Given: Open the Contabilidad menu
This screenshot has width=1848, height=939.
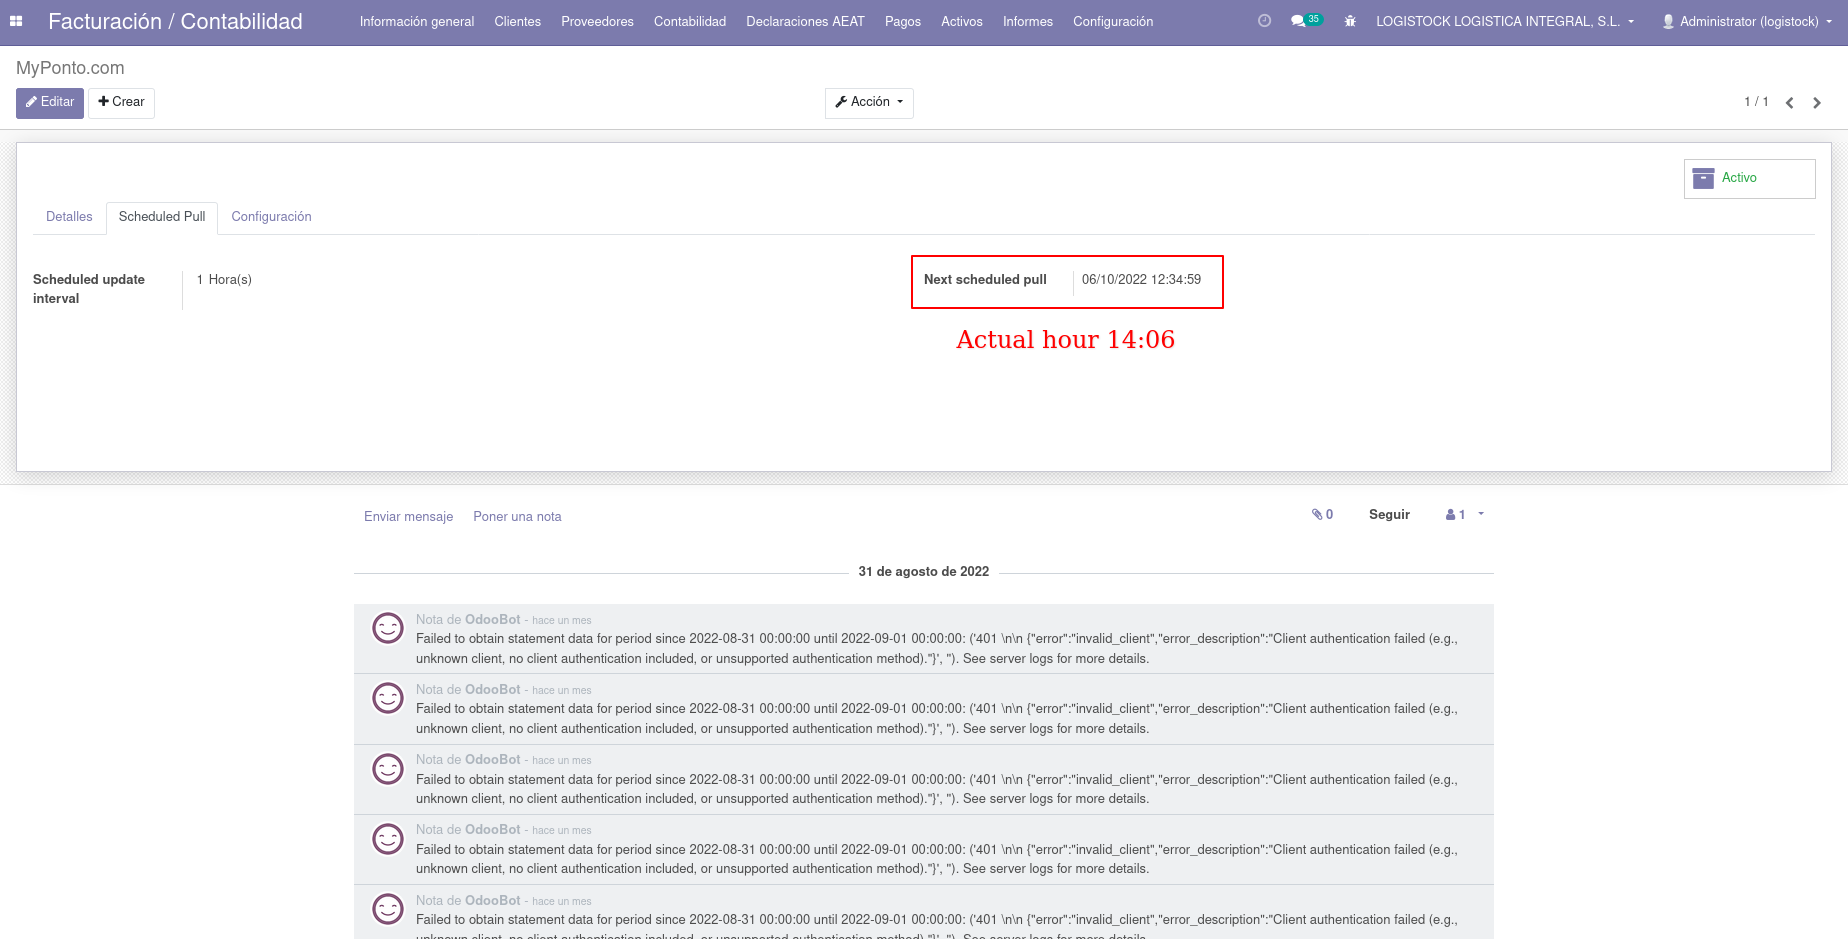Looking at the screenshot, I should click(x=690, y=21).
